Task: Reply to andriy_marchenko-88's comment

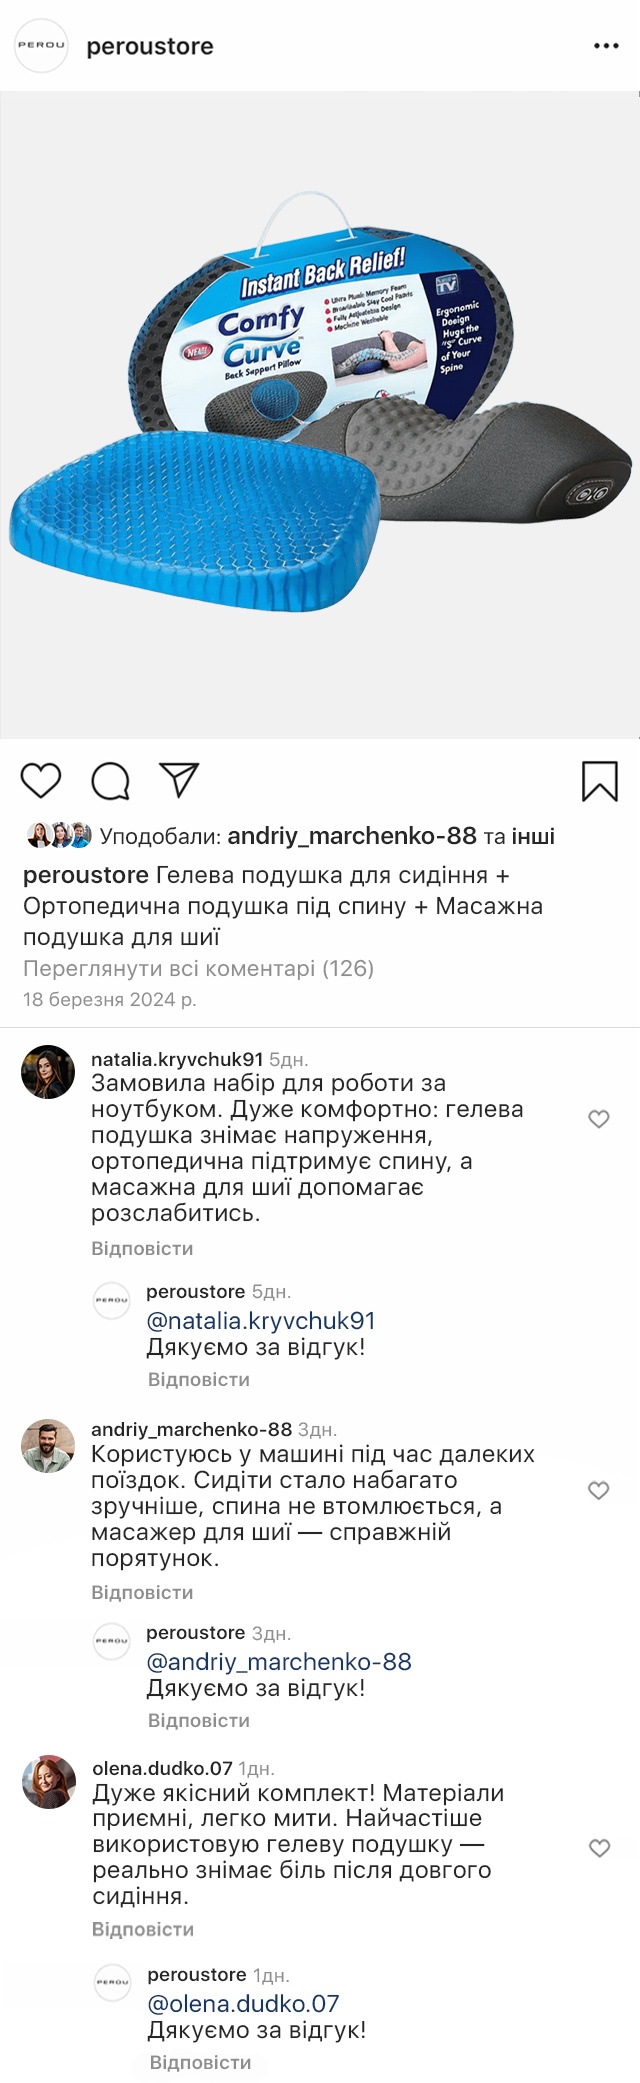Action: pos(142,1592)
